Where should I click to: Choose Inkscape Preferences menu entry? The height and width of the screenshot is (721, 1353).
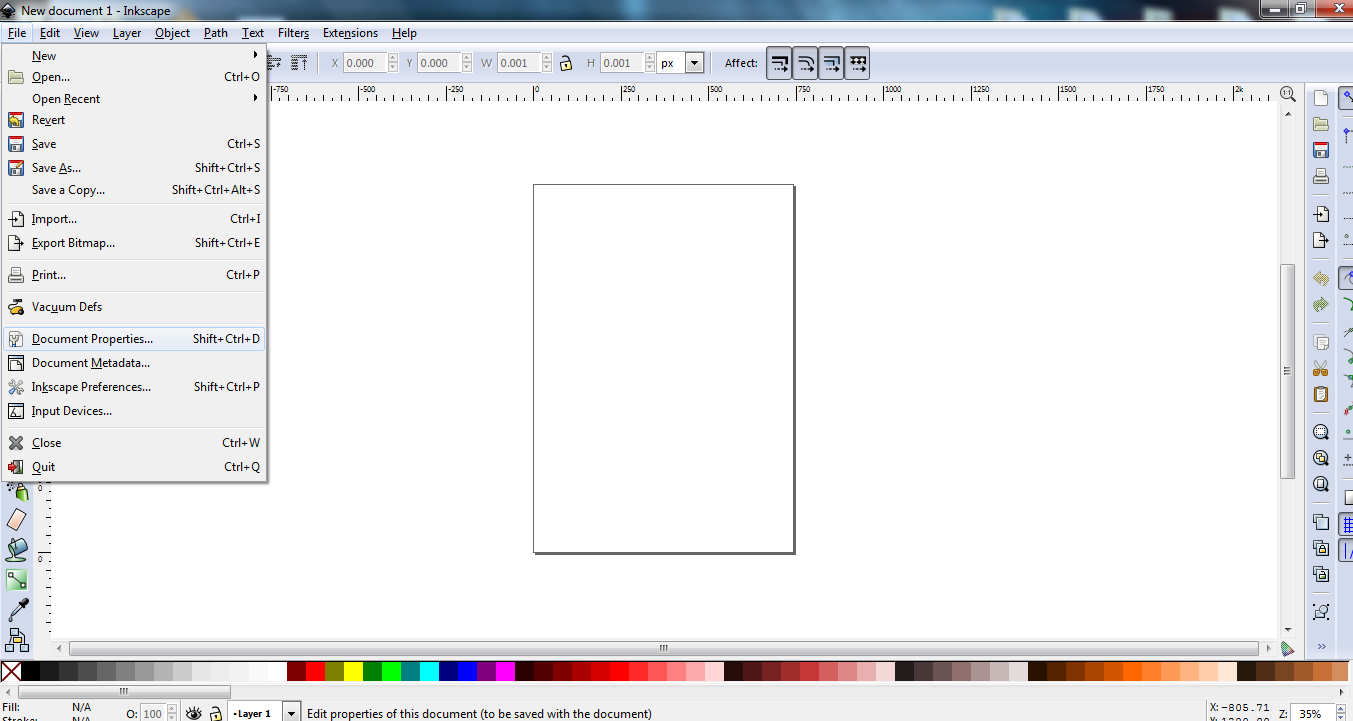coord(134,387)
